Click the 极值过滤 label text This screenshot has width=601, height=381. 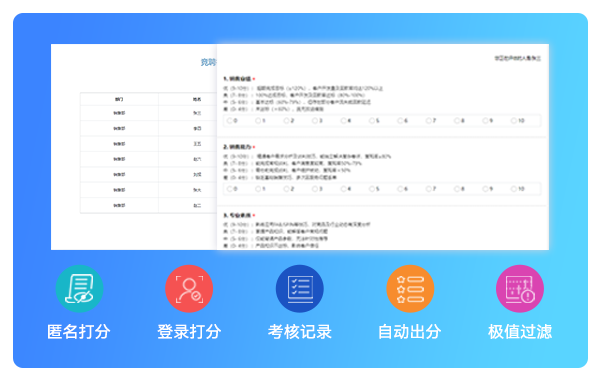(520, 332)
